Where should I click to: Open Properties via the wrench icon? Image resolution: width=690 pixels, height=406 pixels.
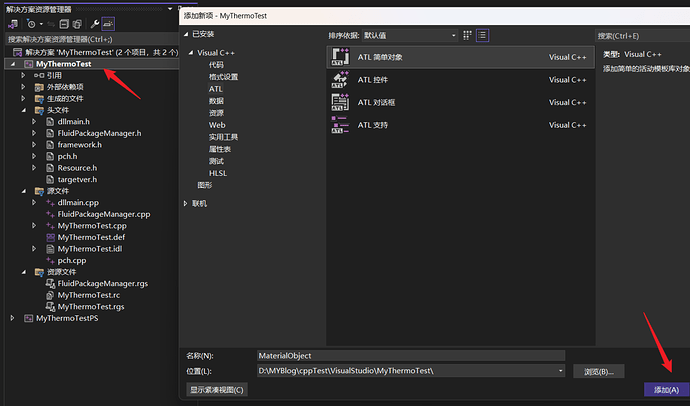click(94, 24)
